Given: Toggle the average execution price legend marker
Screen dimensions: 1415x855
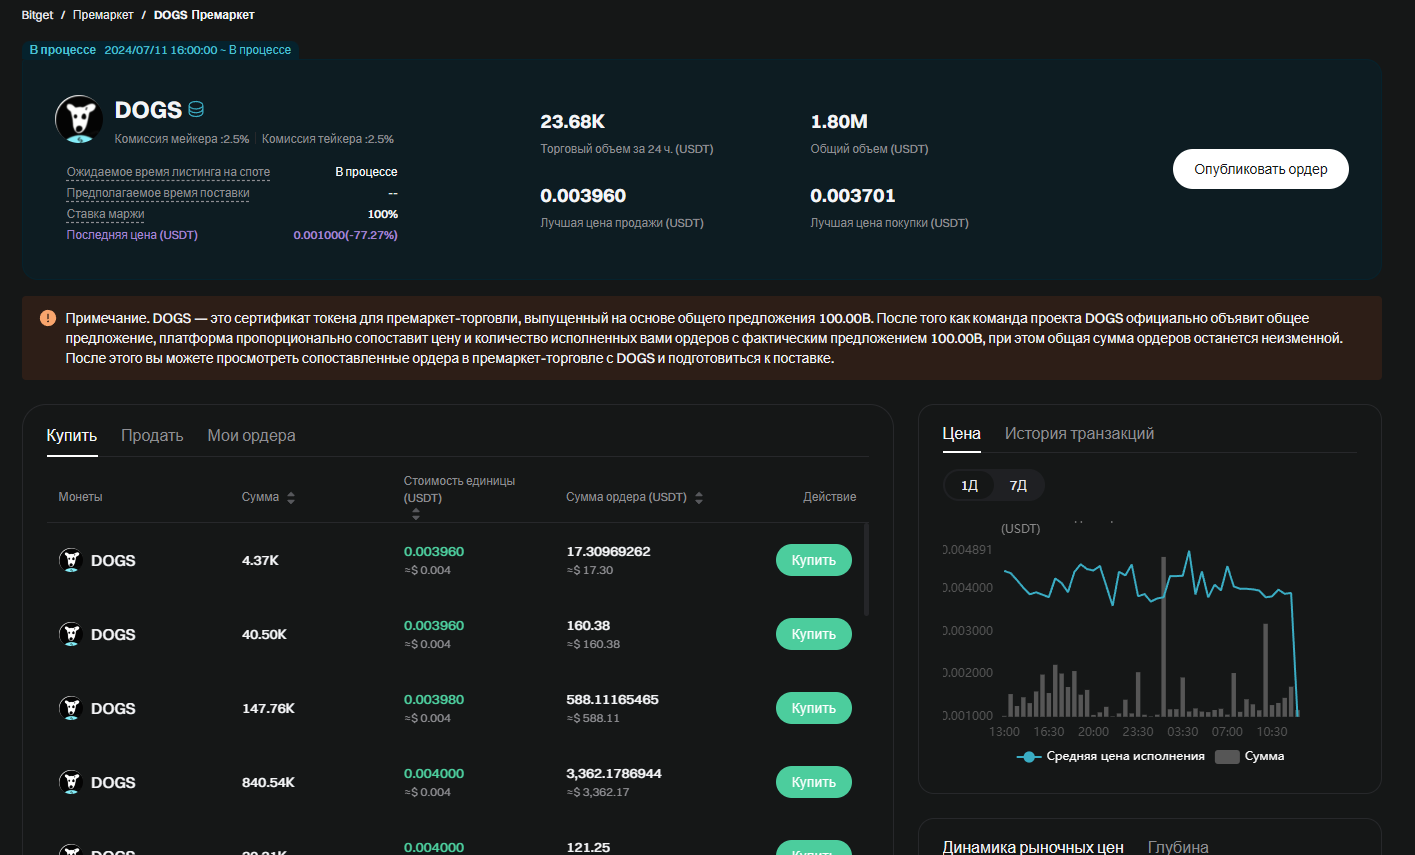Looking at the screenshot, I should coord(1029,757).
